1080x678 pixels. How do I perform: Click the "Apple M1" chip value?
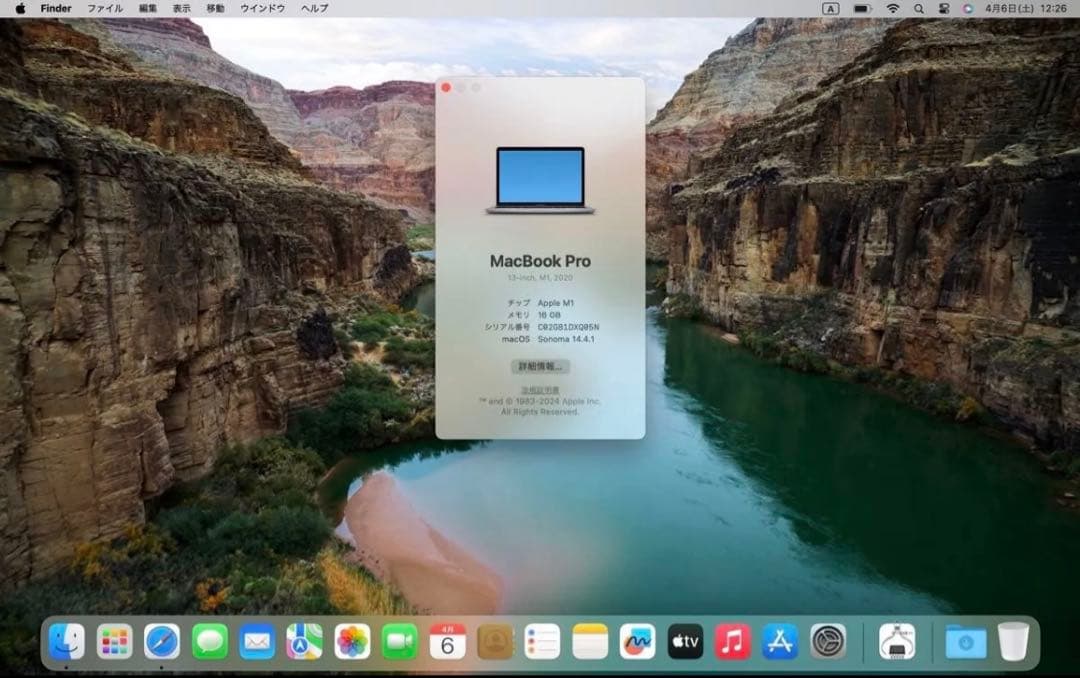click(x=556, y=303)
